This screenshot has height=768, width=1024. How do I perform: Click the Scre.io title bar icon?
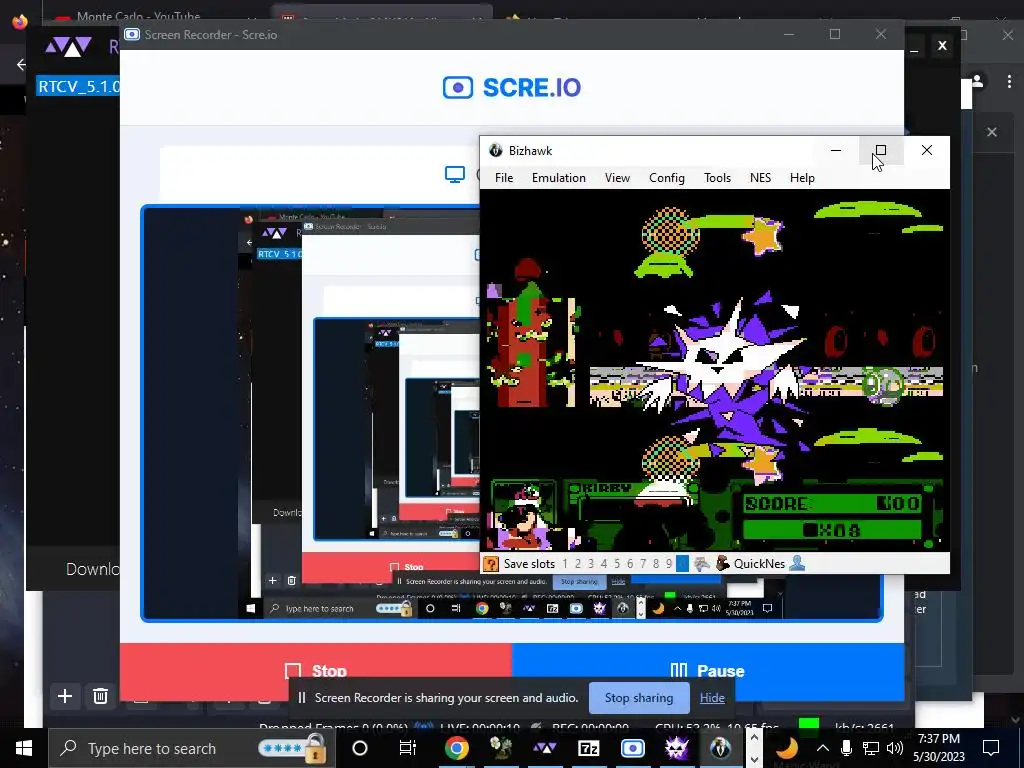[x=132, y=35]
